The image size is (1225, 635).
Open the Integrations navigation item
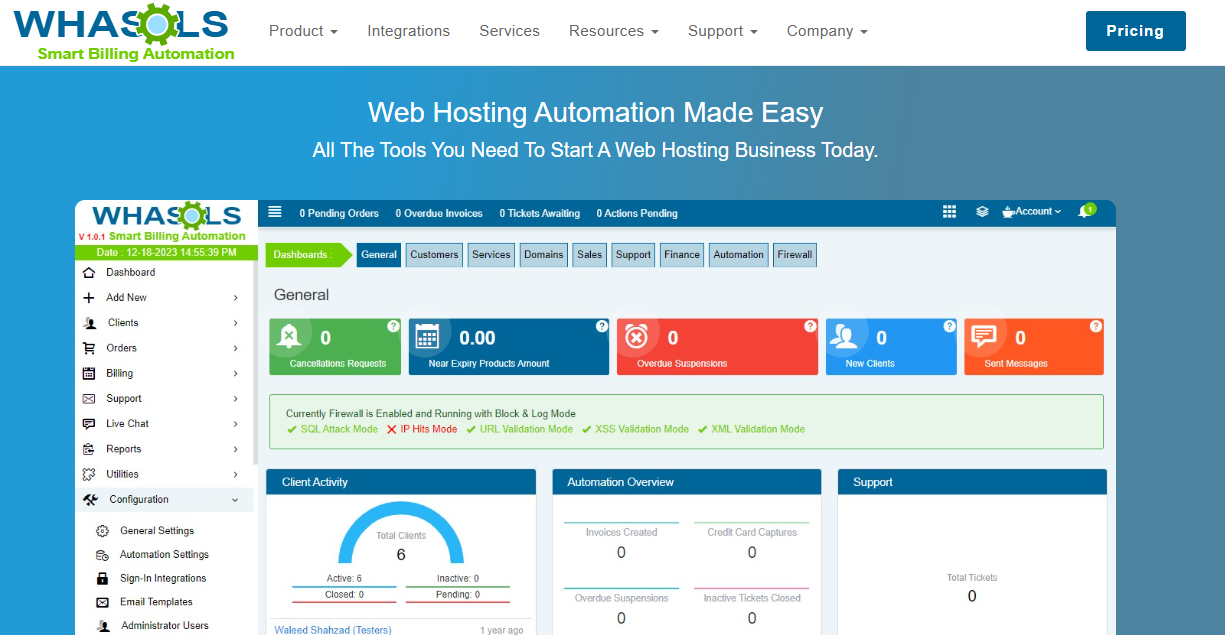point(408,31)
